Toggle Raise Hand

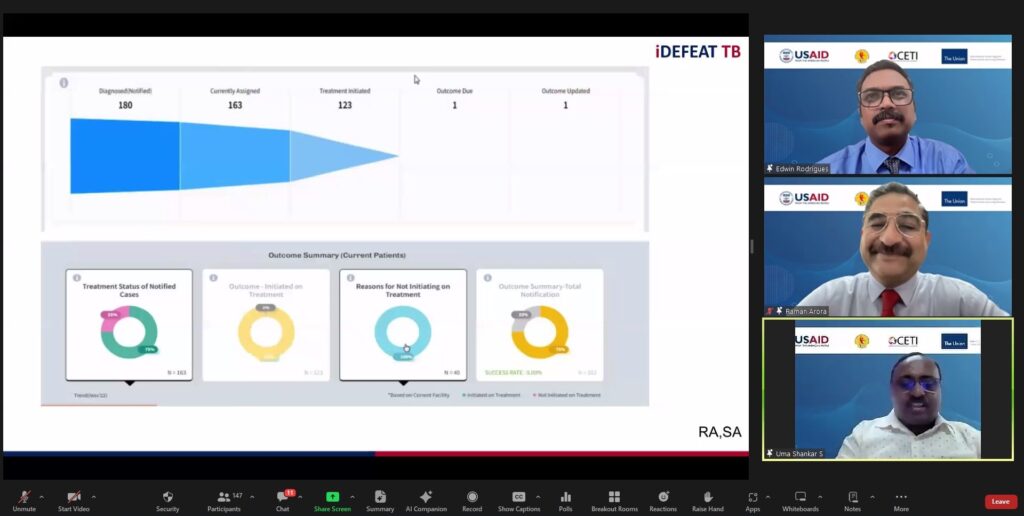(708, 497)
